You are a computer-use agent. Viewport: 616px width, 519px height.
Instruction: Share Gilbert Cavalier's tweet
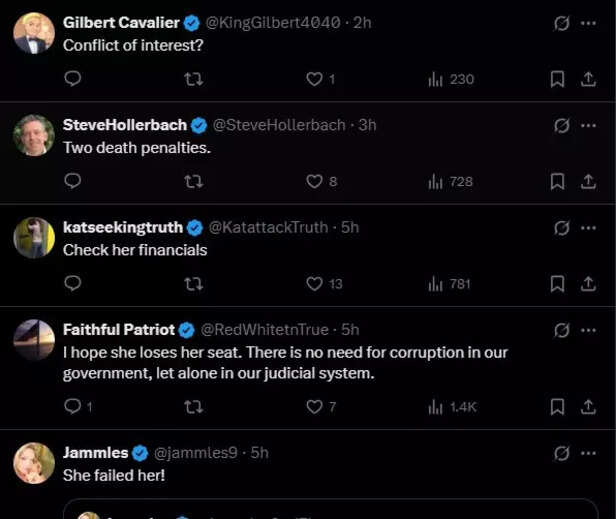point(587,79)
